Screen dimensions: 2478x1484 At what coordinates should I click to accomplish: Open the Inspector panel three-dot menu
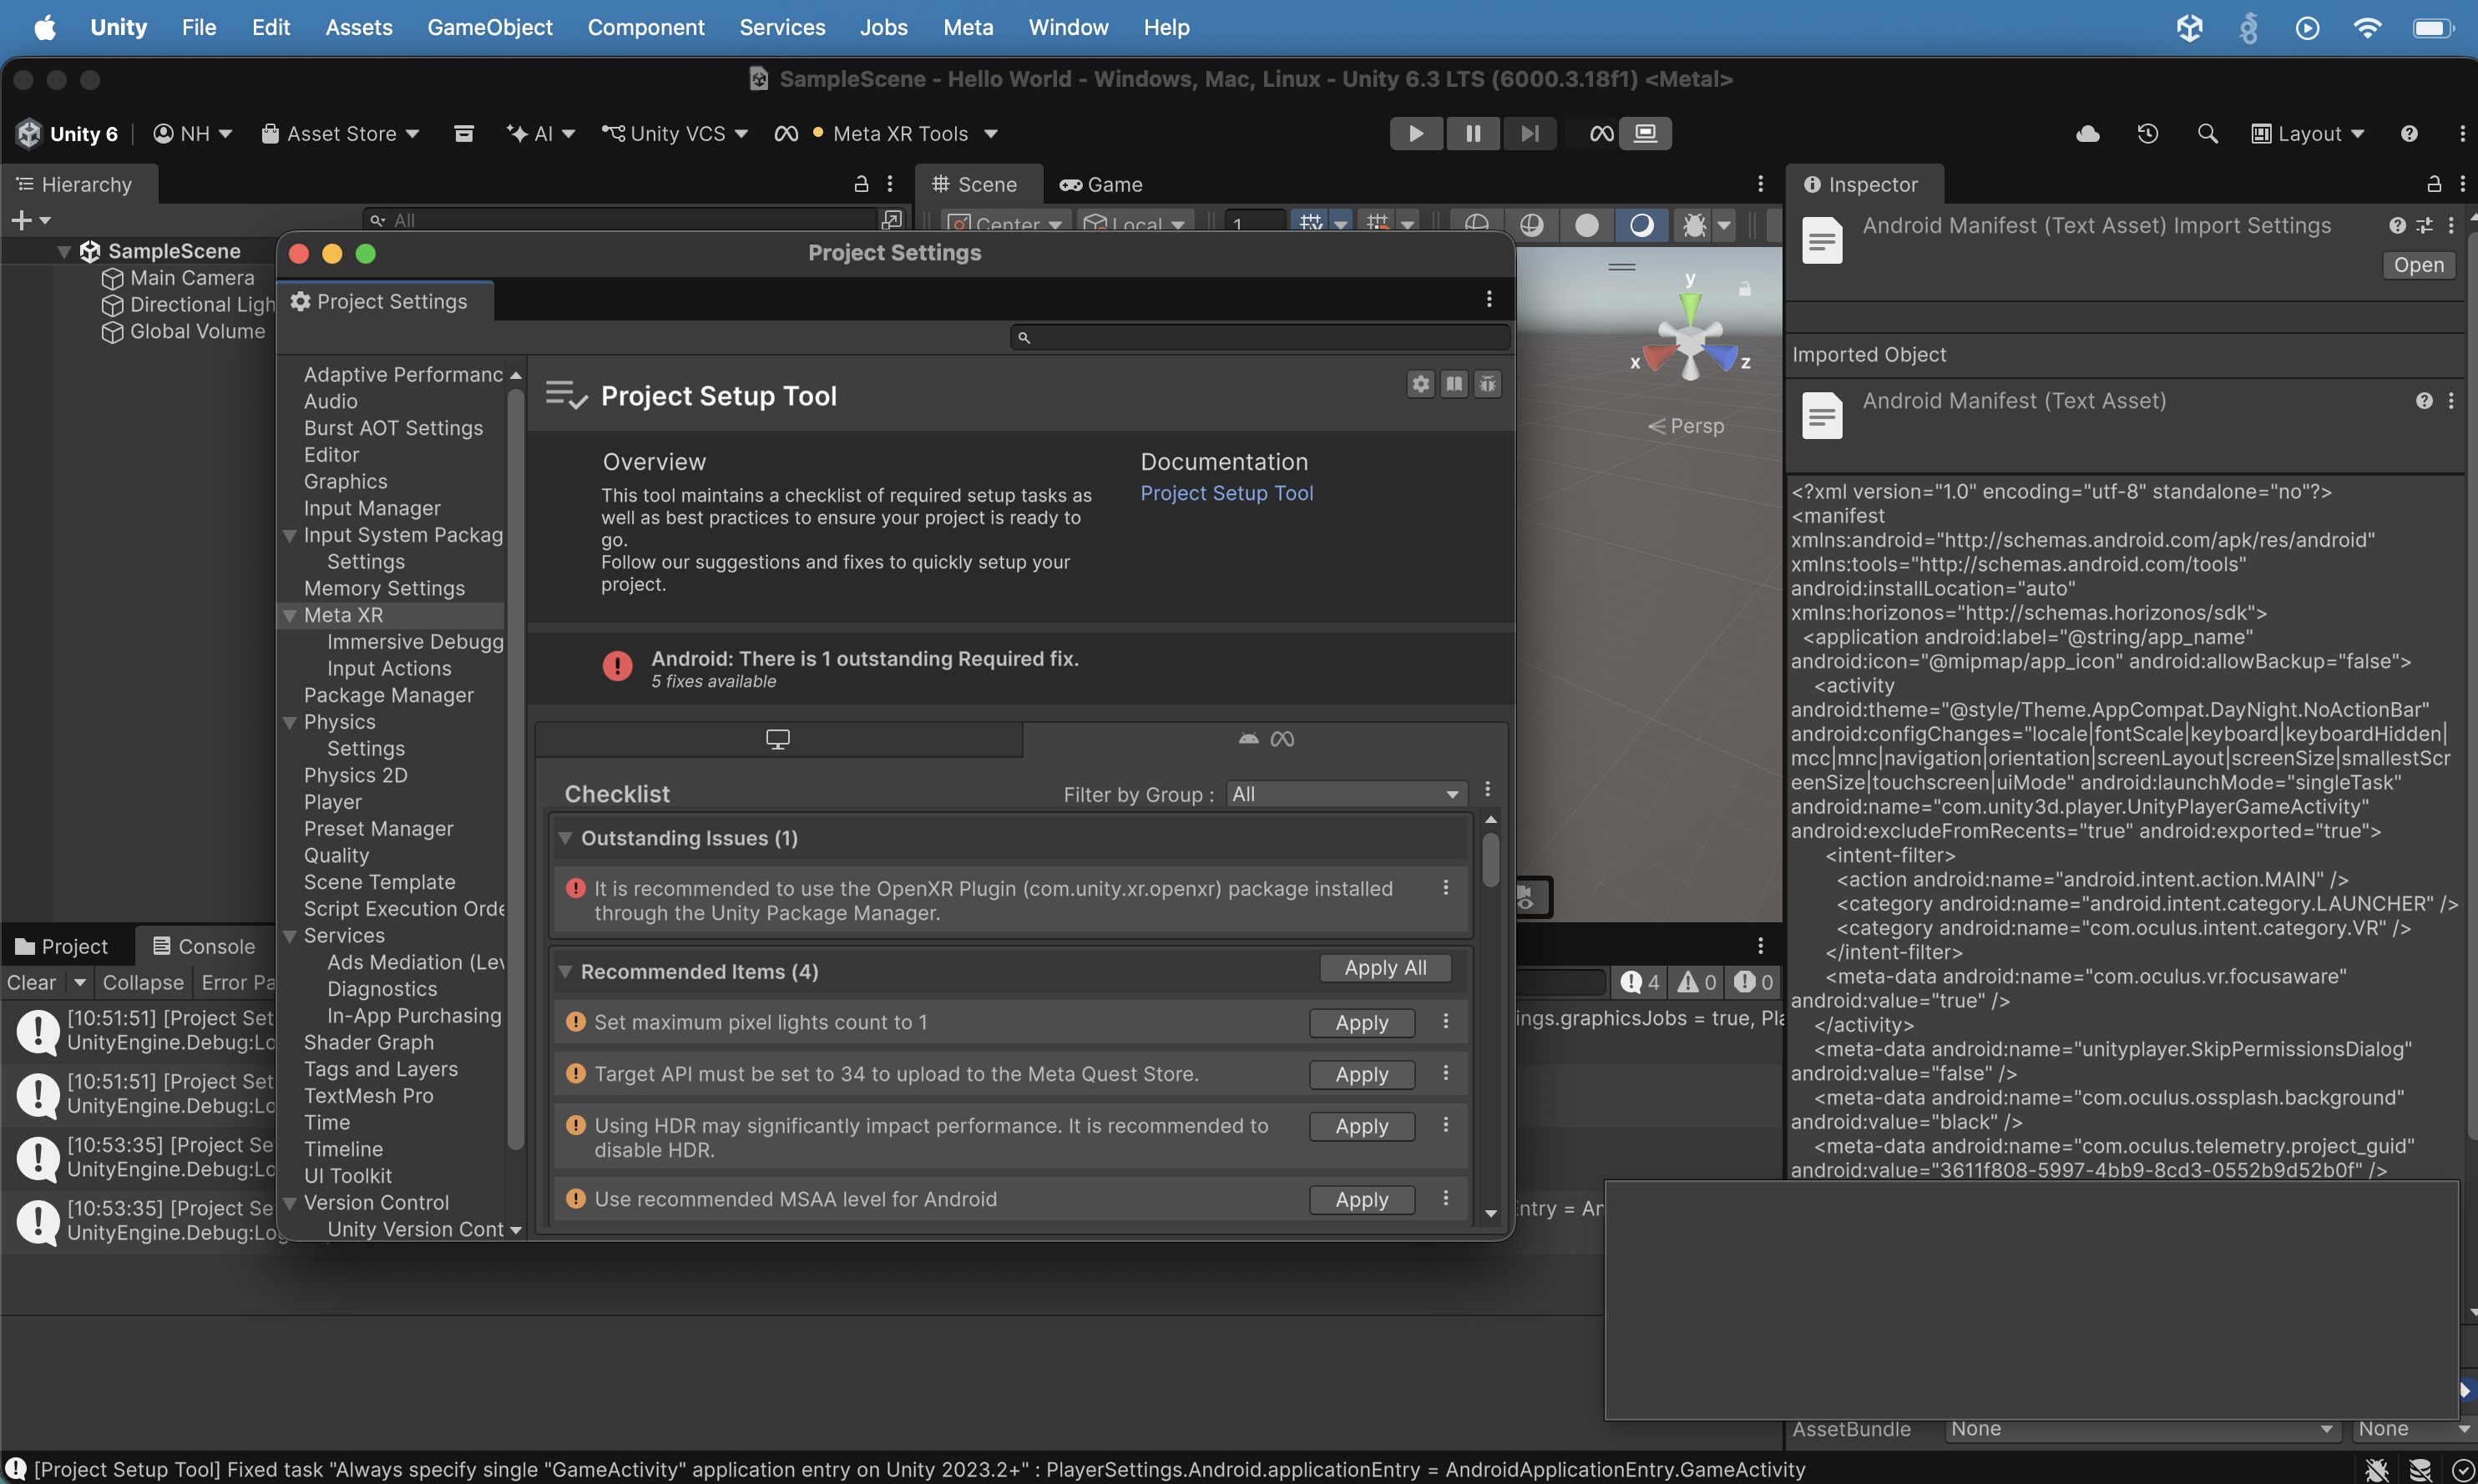[2462, 184]
